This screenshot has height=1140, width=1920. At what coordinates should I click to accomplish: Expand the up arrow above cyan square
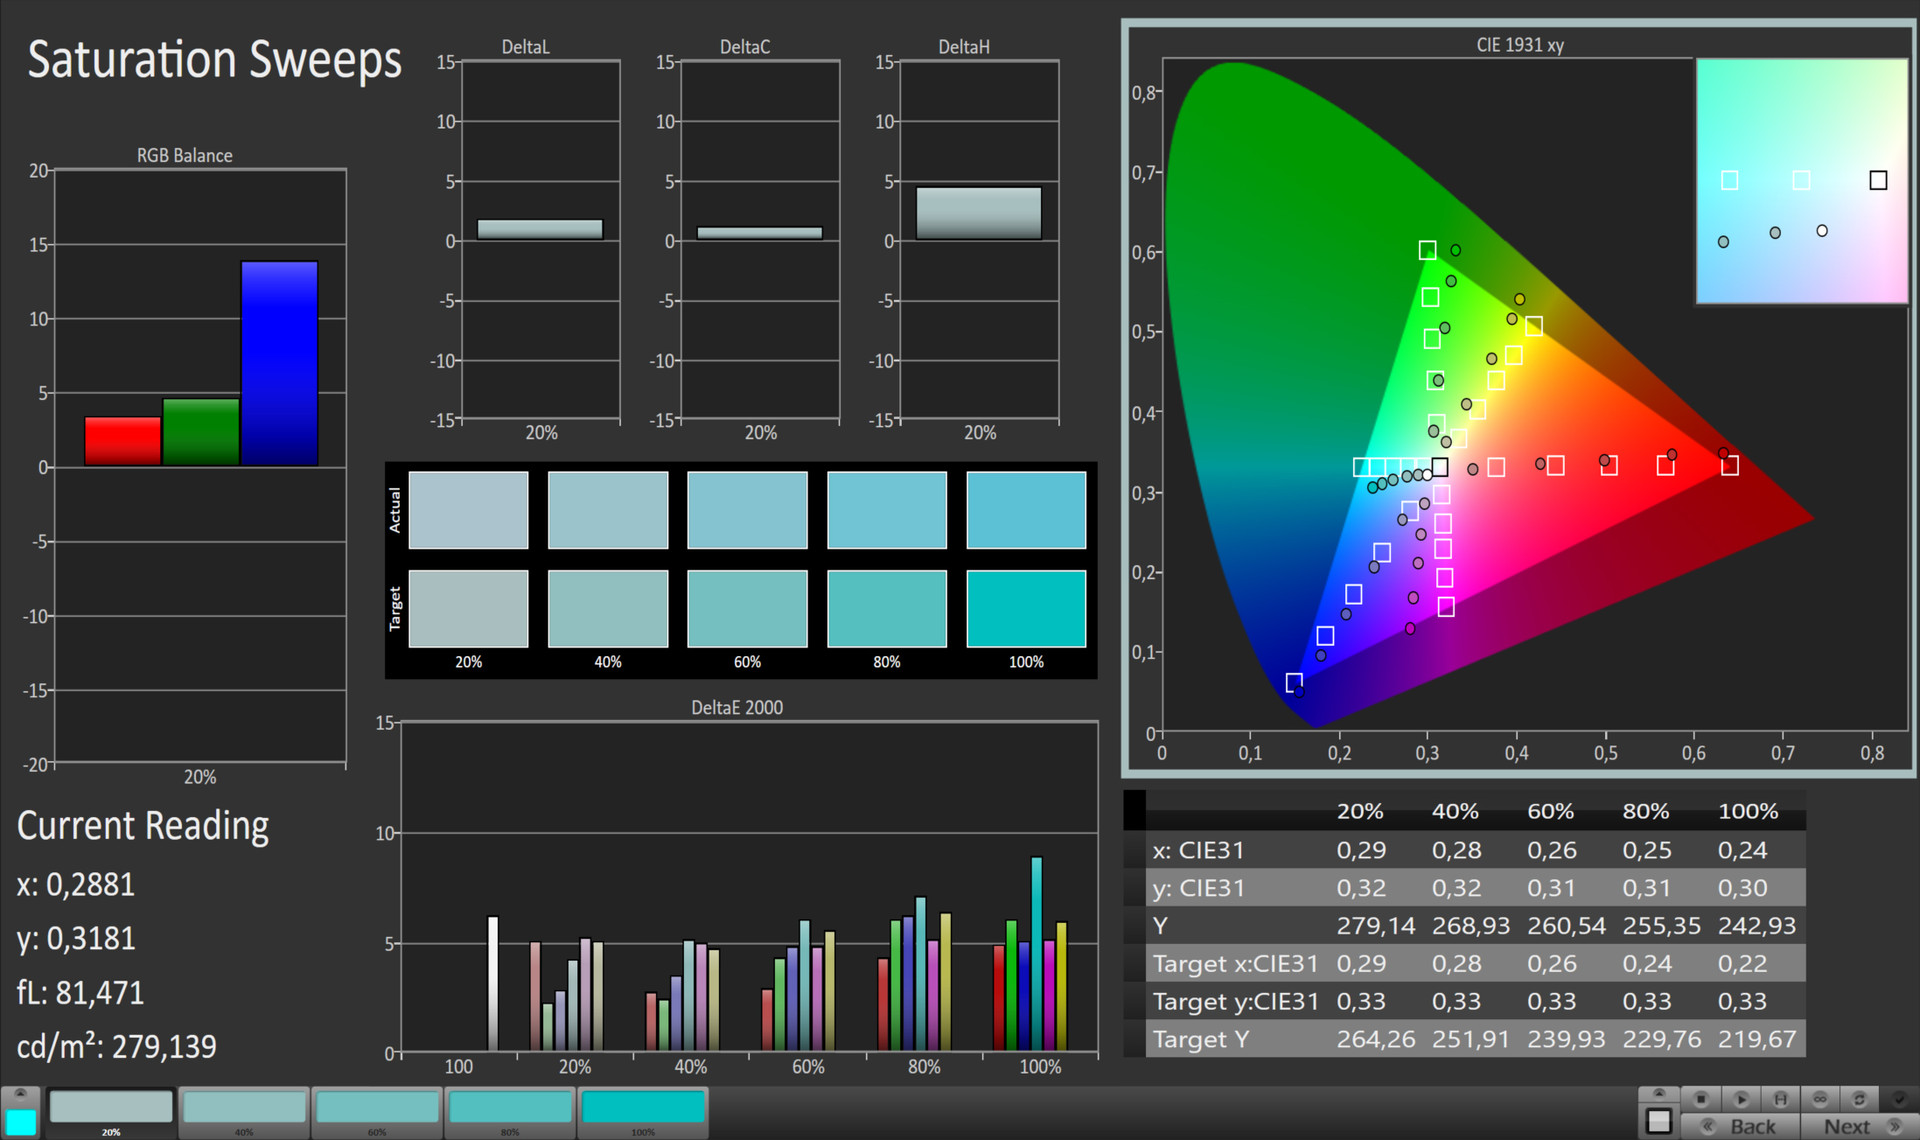(x=20, y=1094)
